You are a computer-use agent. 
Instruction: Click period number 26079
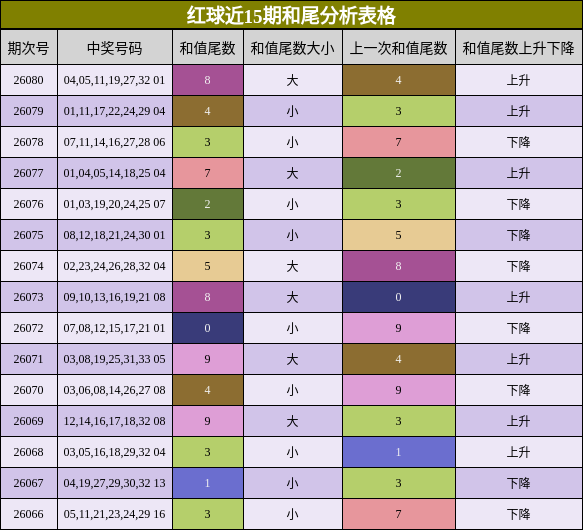[29, 111]
